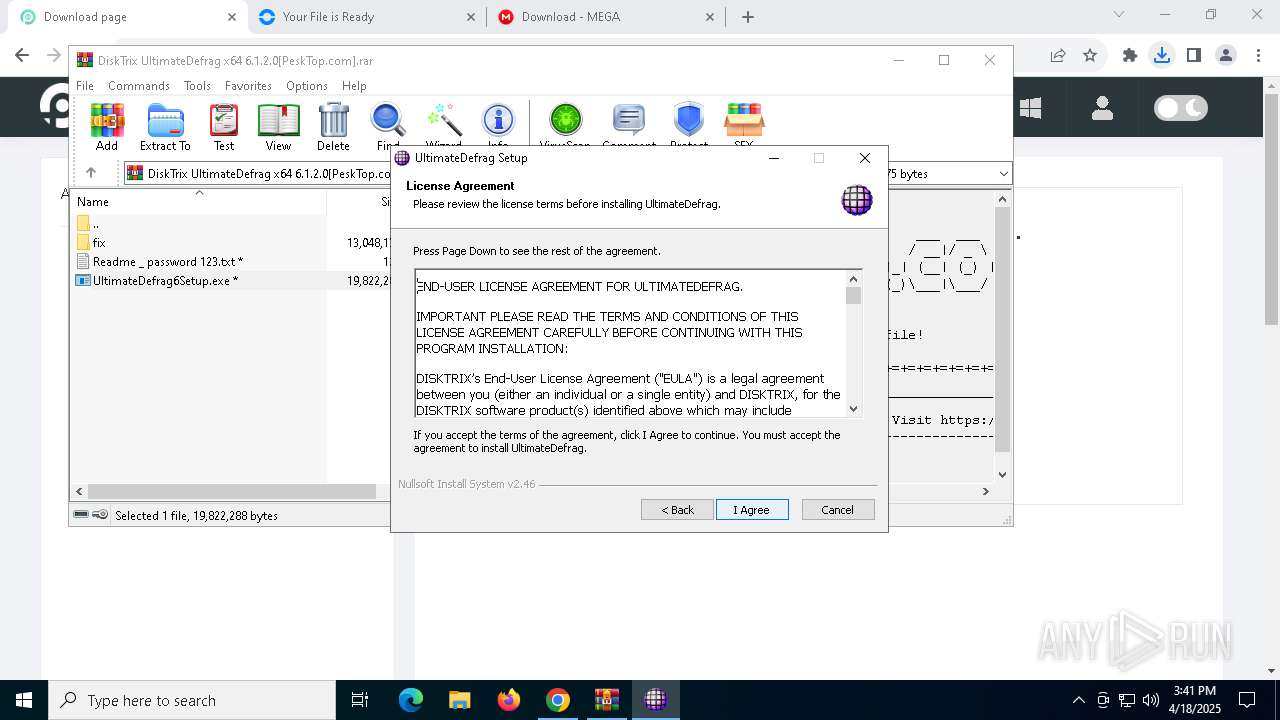The width and height of the screenshot is (1280, 720).
Task: Click the Add icon in WinRAR toolbar
Action: pos(107,127)
